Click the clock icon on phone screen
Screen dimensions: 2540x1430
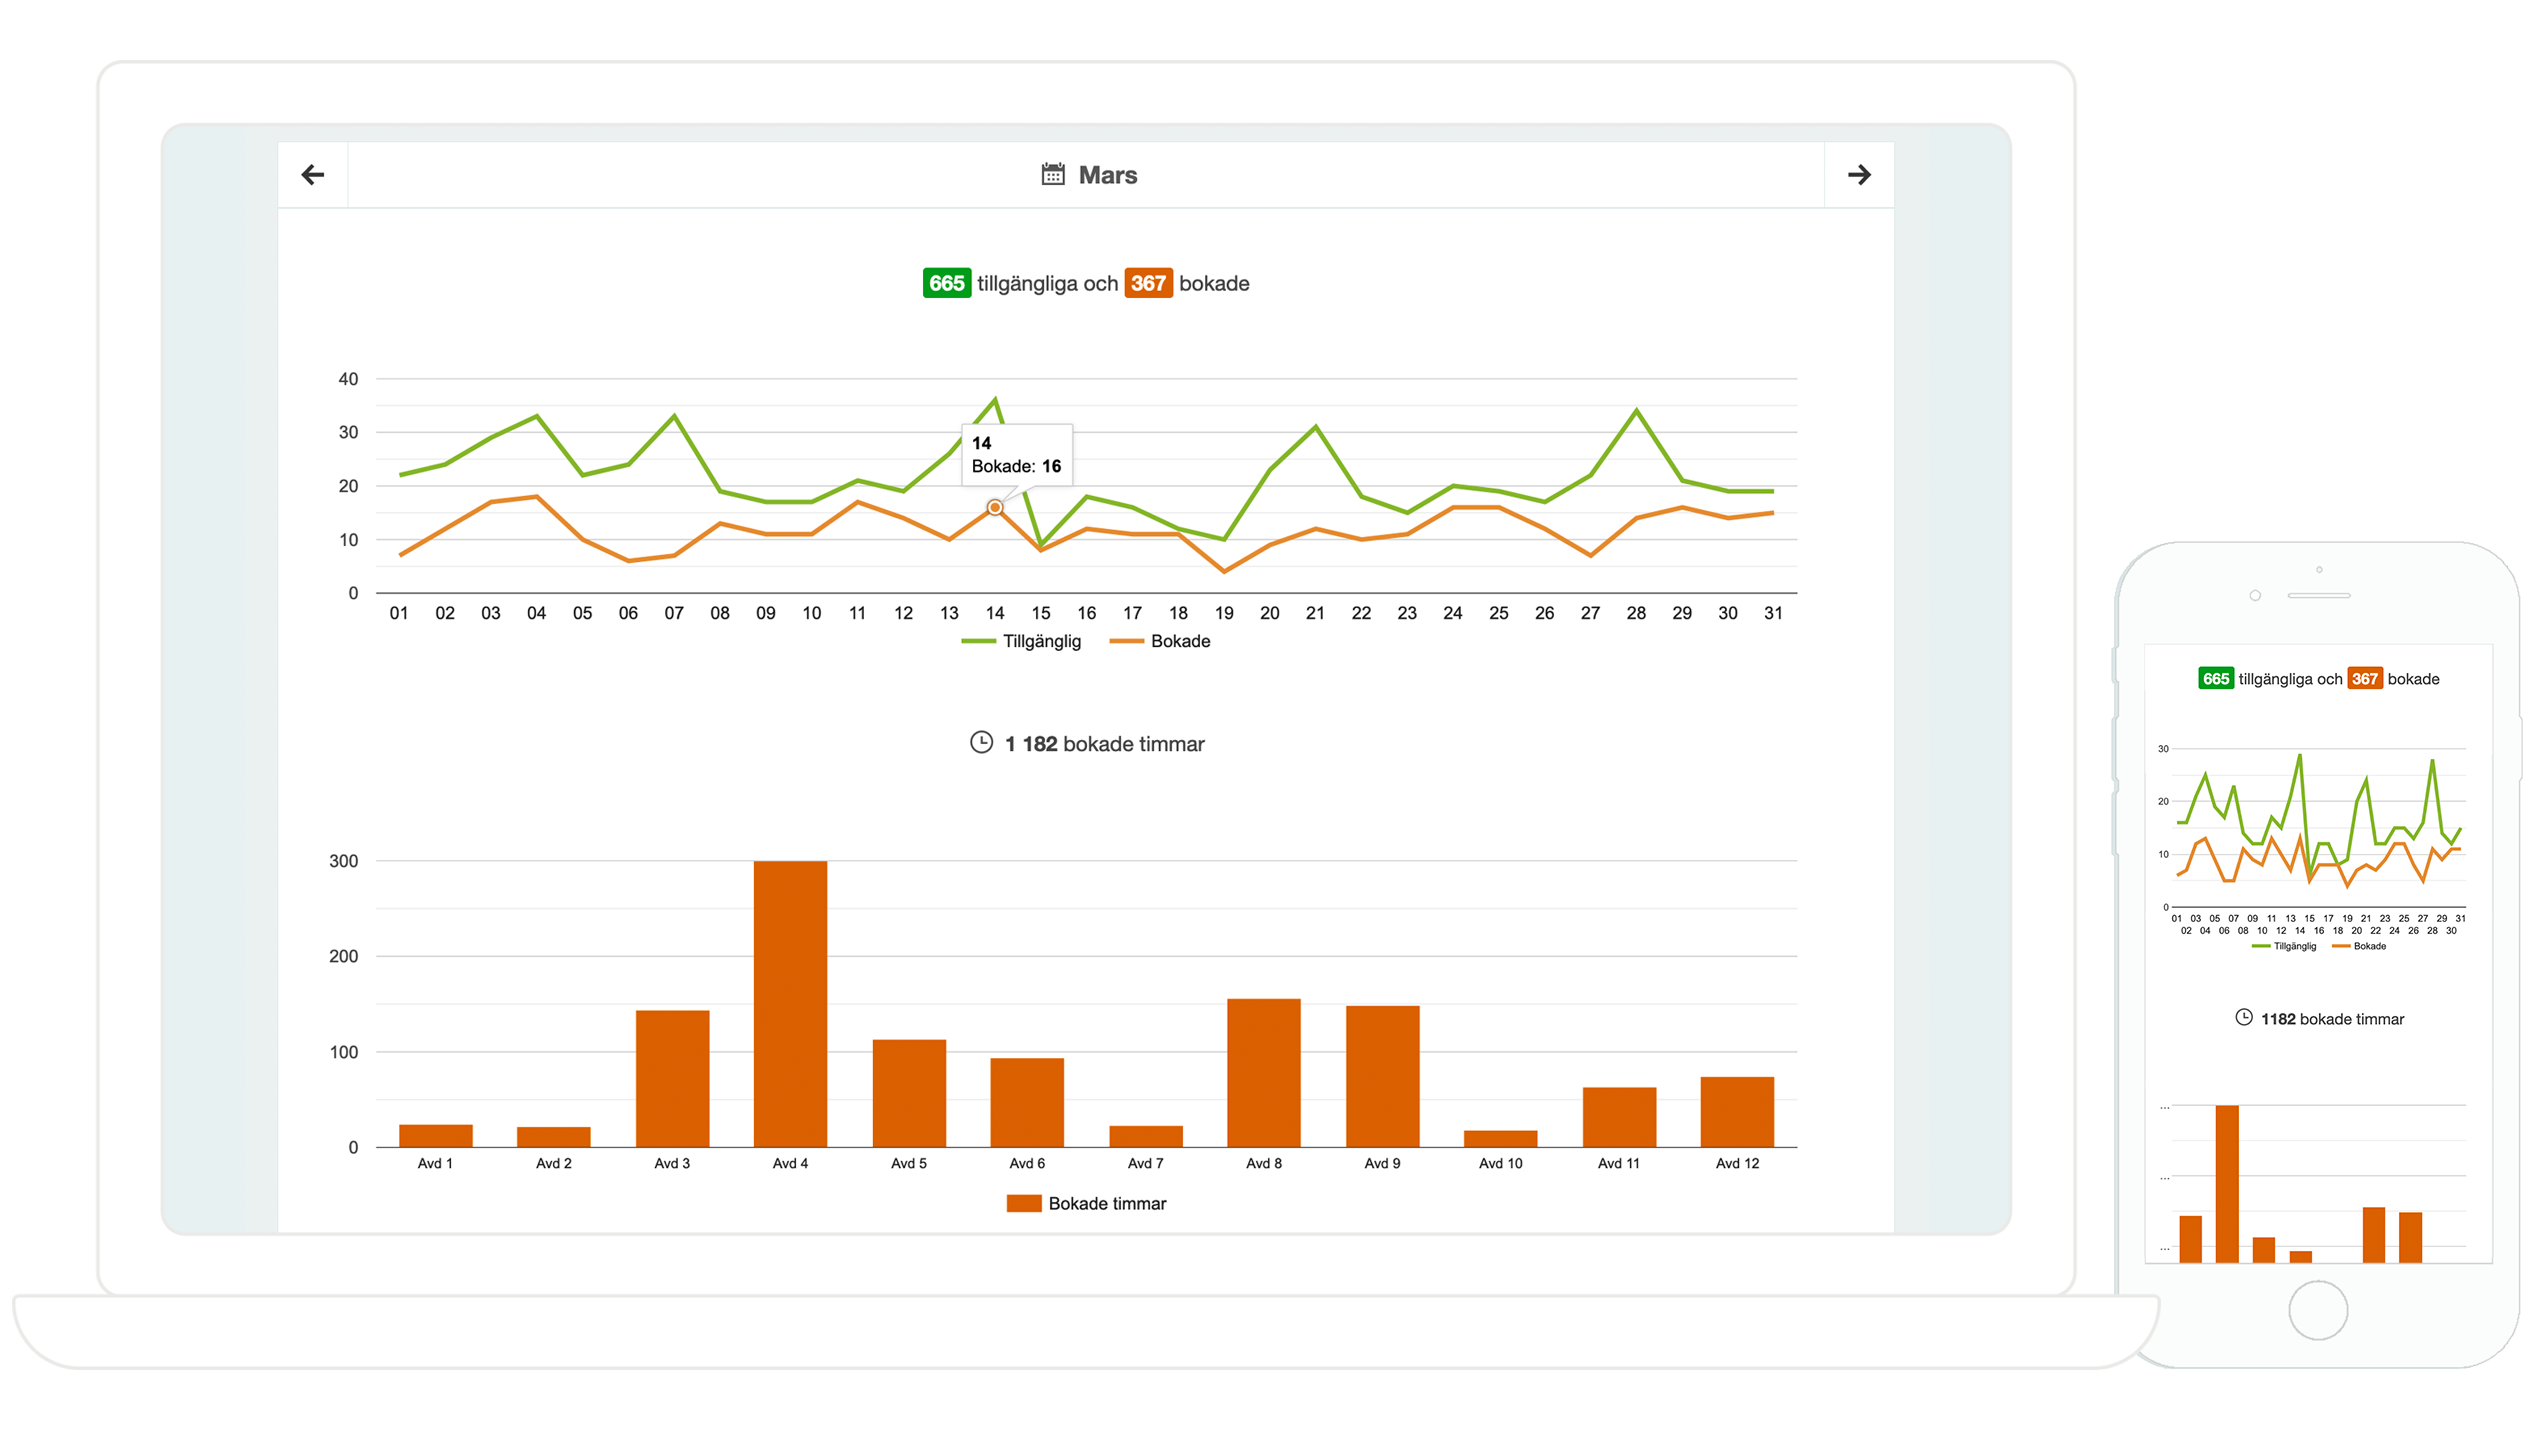click(2244, 1017)
